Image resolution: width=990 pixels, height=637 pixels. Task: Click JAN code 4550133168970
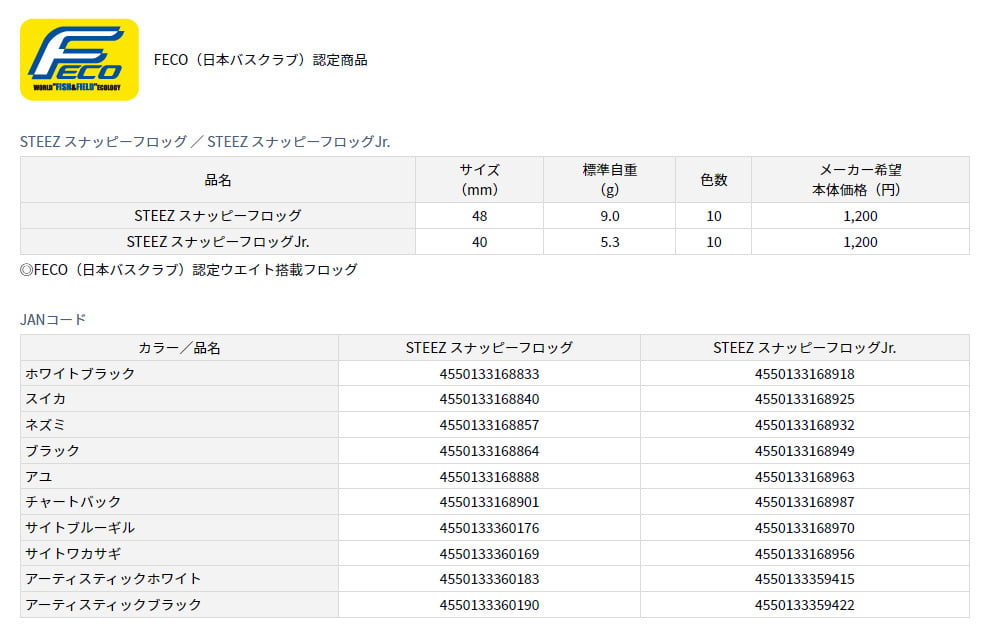pos(804,528)
